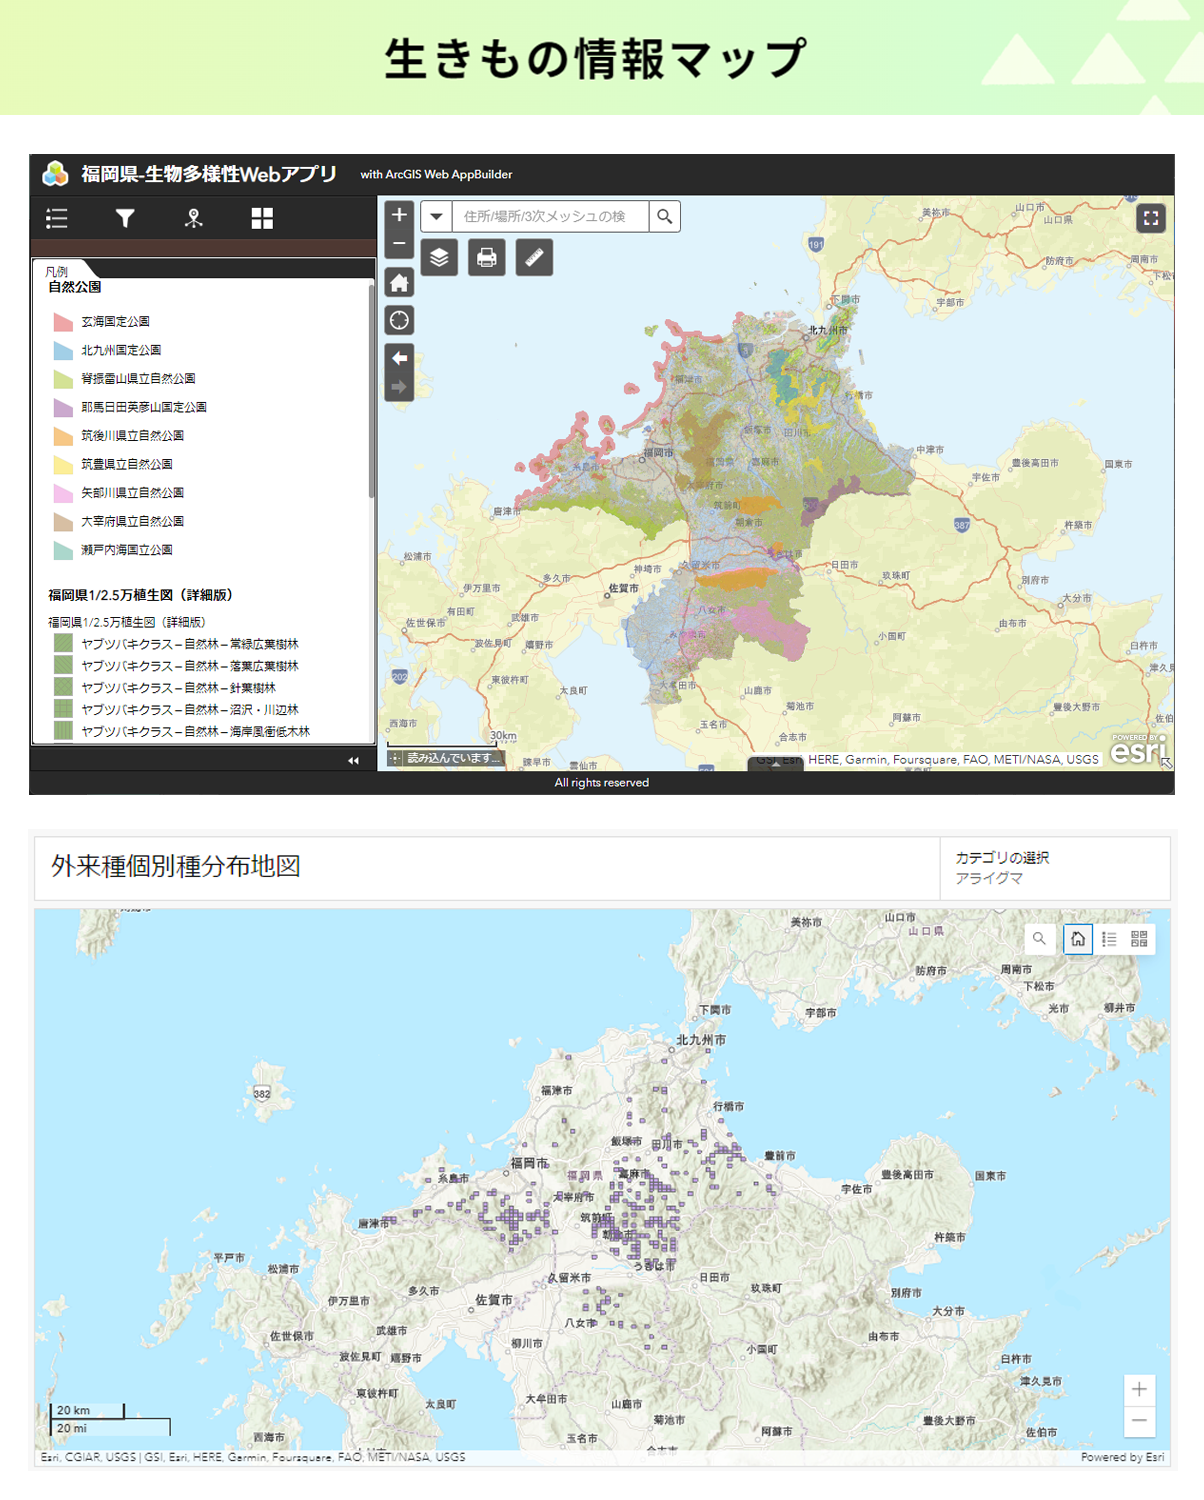
Task: Click the find my location button
Action: point(399,321)
